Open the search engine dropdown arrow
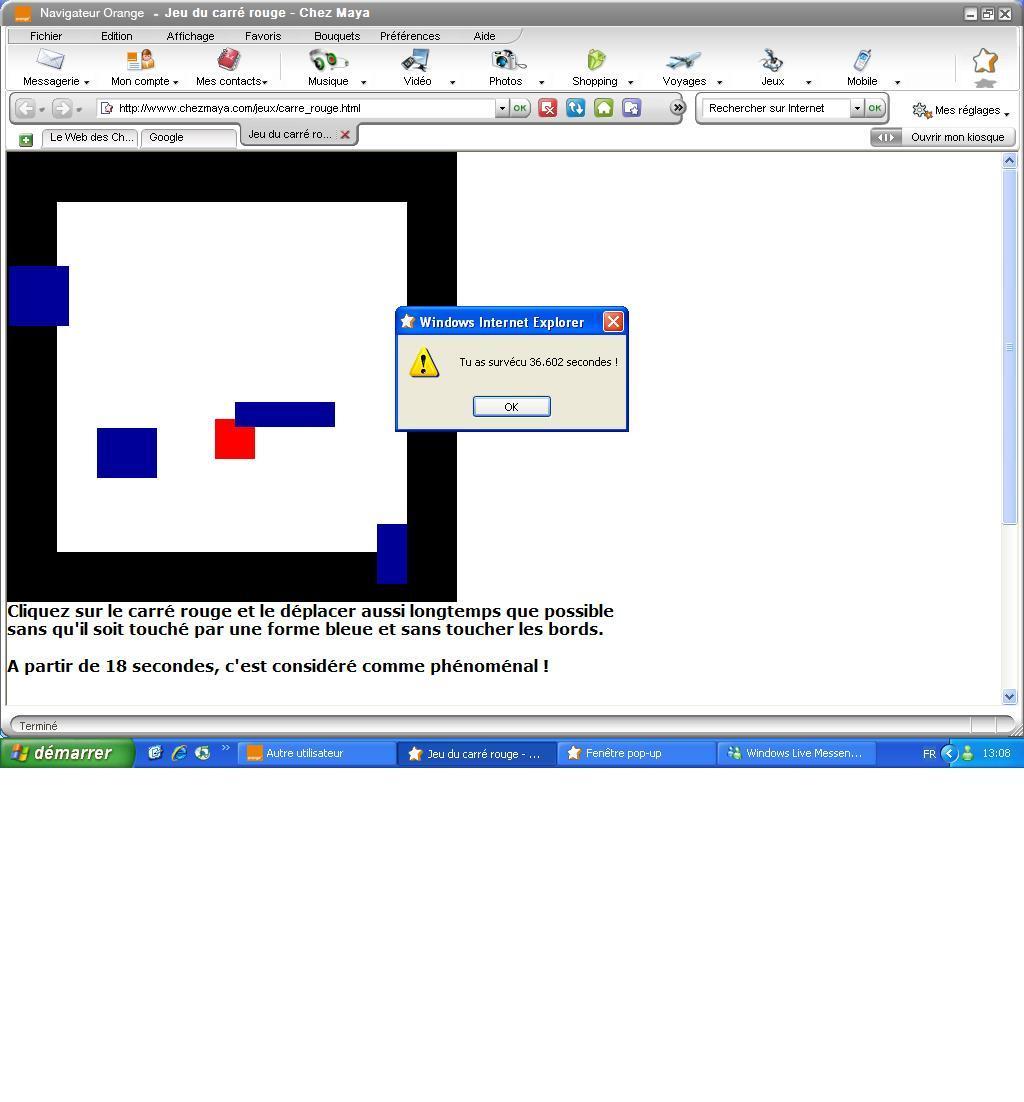The image size is (1024, 1102). point(857,108)
